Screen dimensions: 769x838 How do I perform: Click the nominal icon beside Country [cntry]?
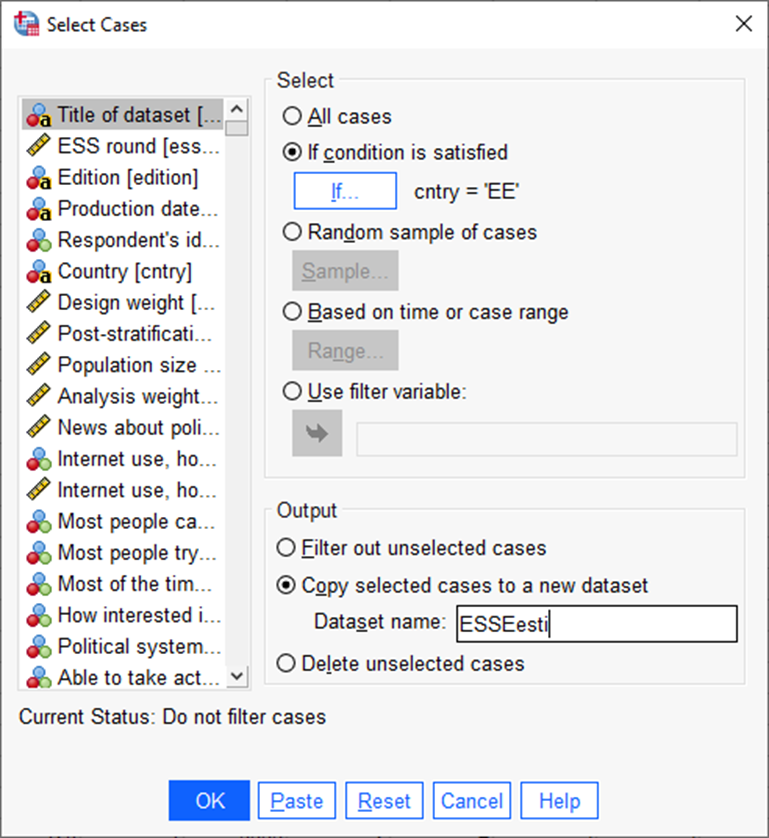point(39,271)
